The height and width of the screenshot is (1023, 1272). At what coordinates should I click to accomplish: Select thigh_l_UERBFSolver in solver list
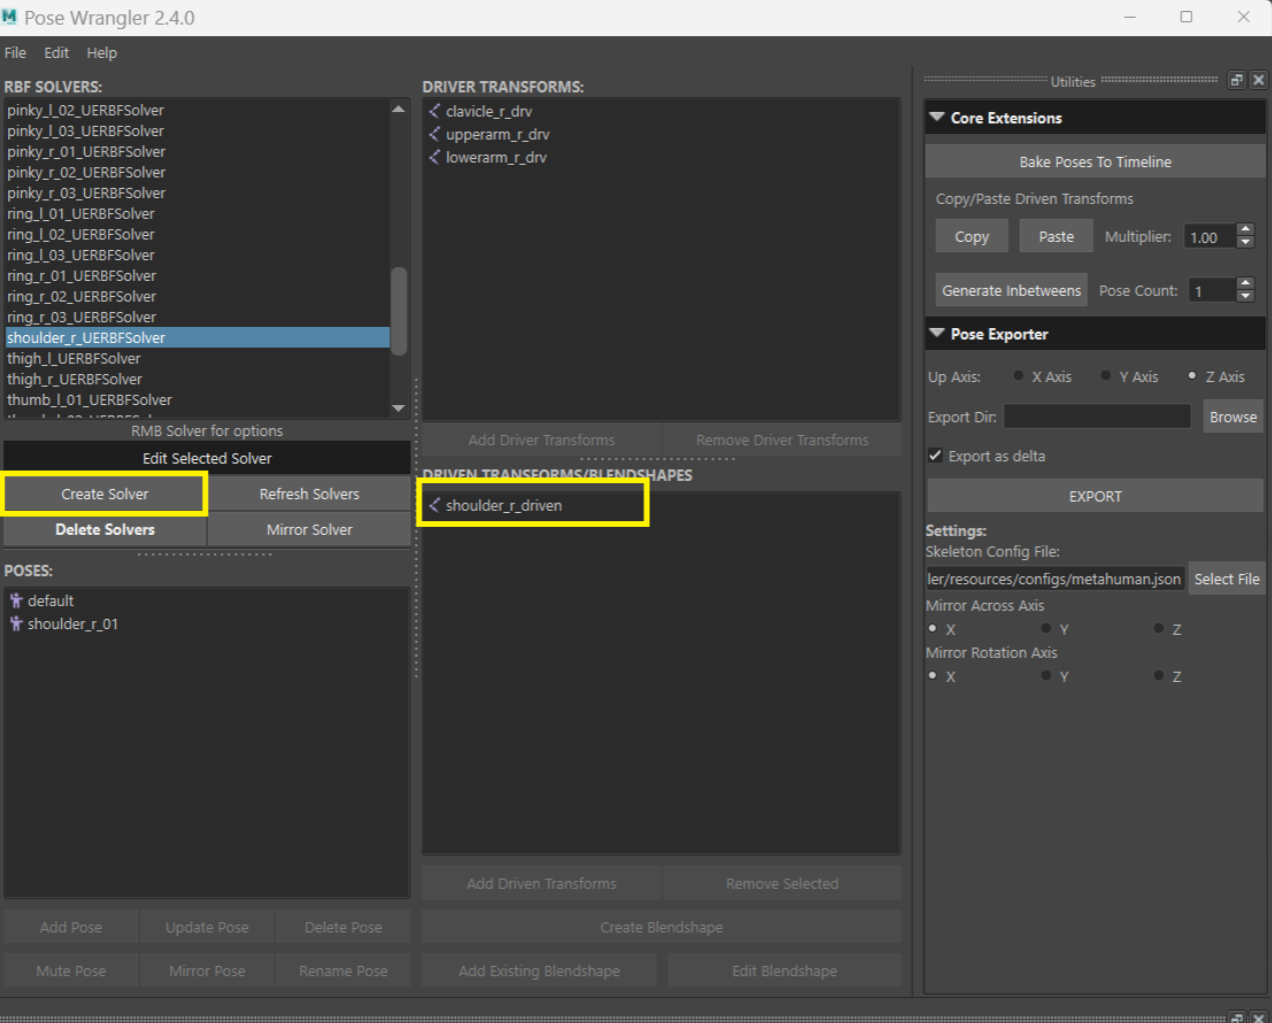(x=197, y=359)
